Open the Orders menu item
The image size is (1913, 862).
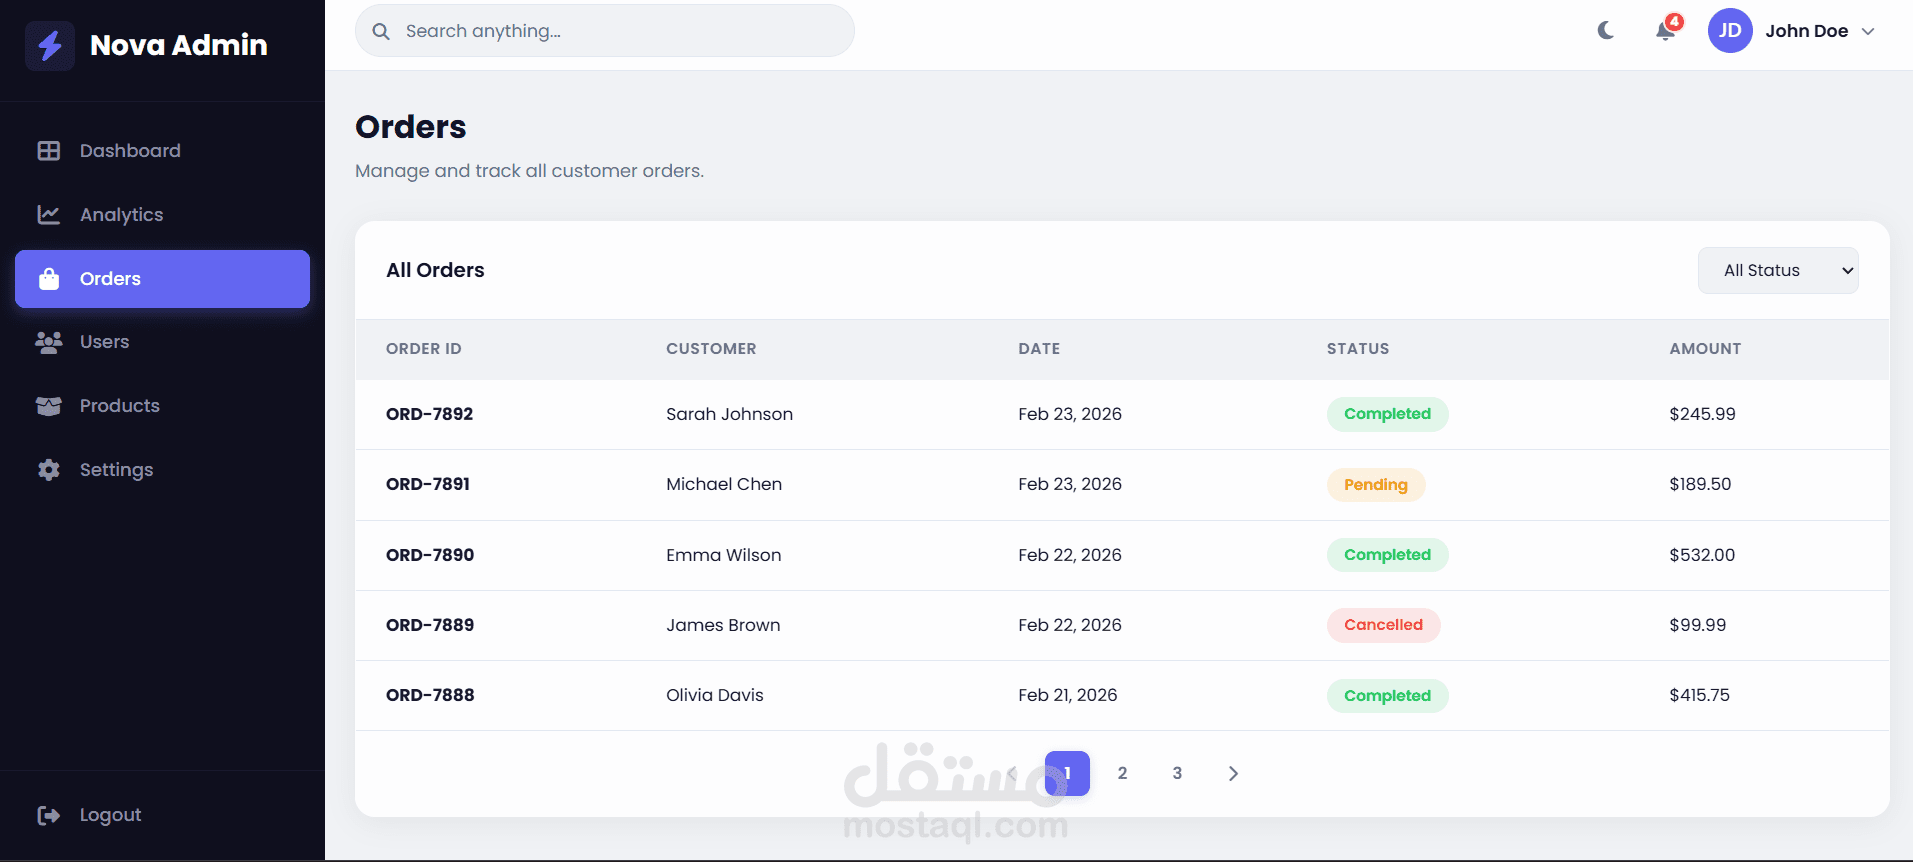coord(162,279)
